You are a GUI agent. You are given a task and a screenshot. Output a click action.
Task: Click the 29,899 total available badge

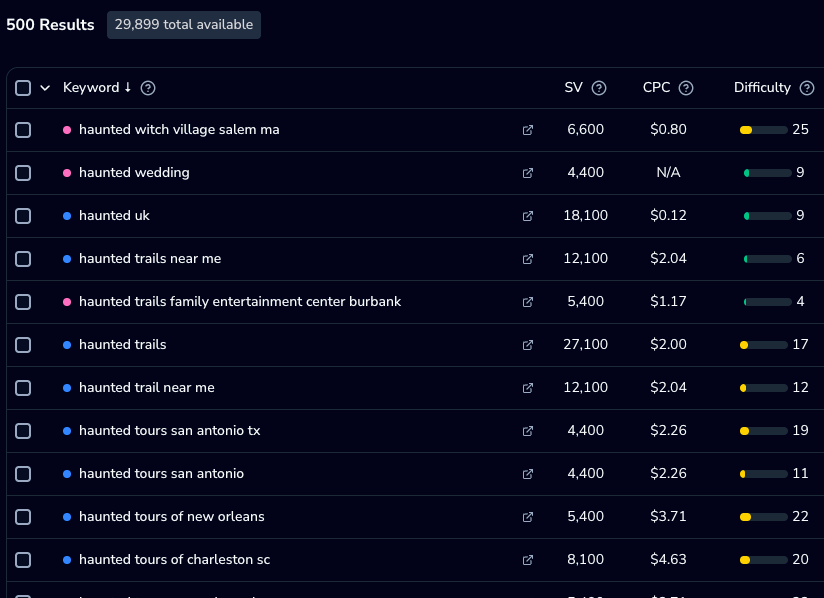pyautogui.click(x=184, y=25)
